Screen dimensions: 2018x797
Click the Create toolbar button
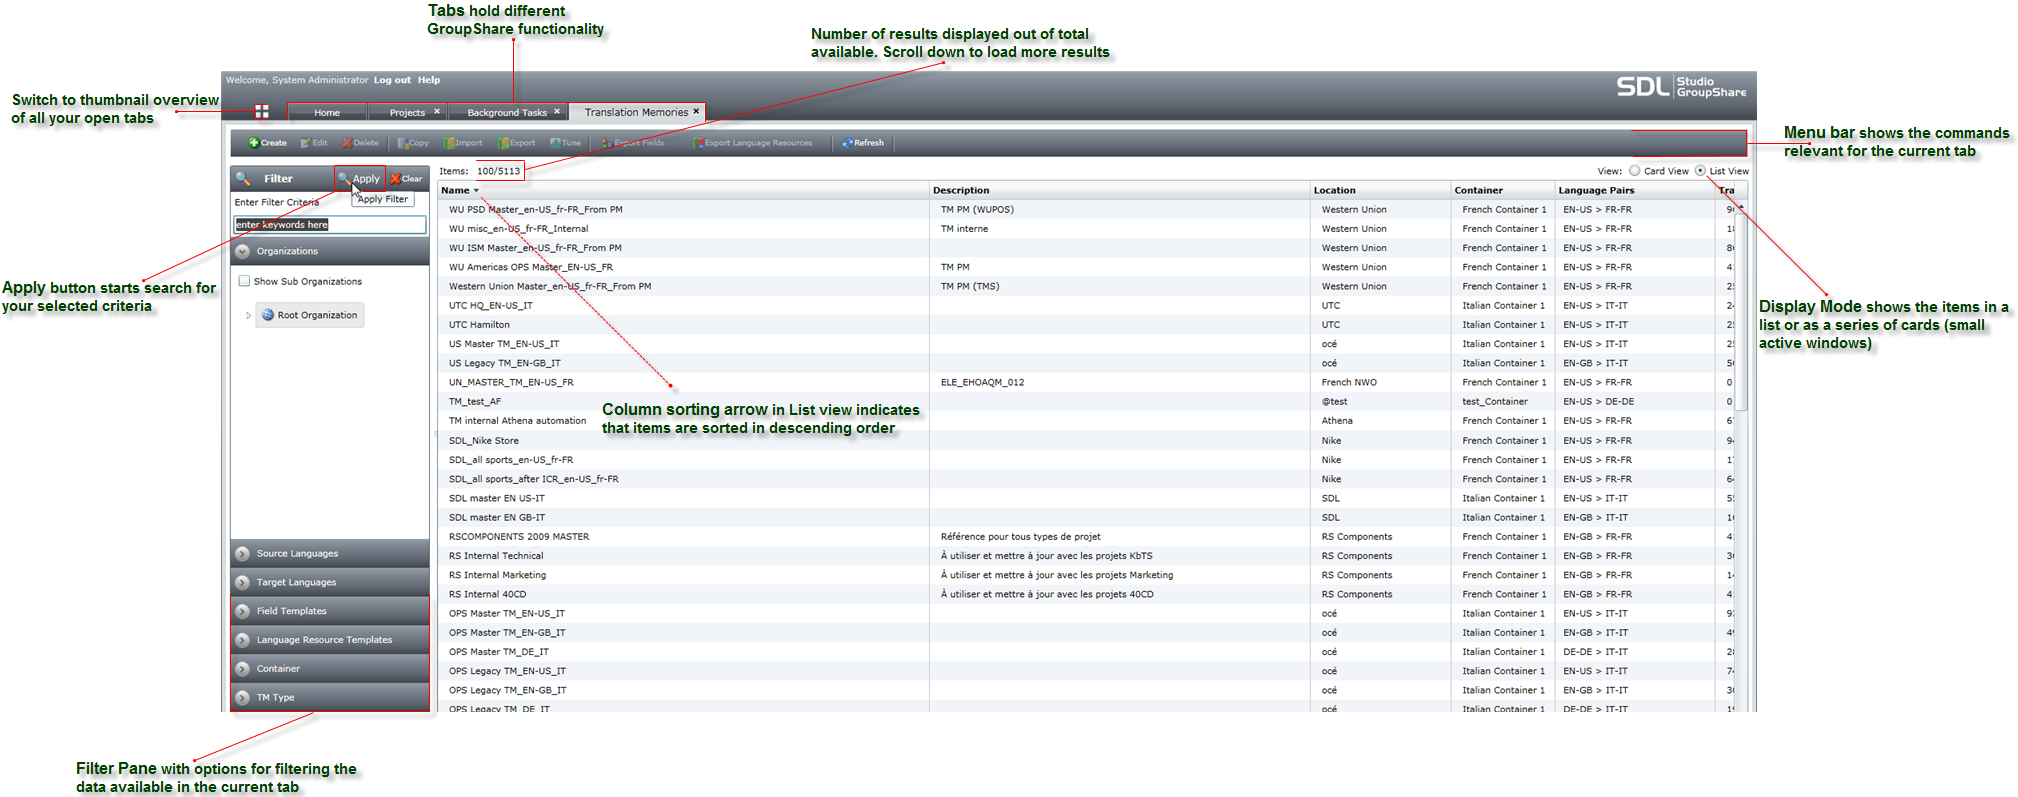[x=268, y=143]
